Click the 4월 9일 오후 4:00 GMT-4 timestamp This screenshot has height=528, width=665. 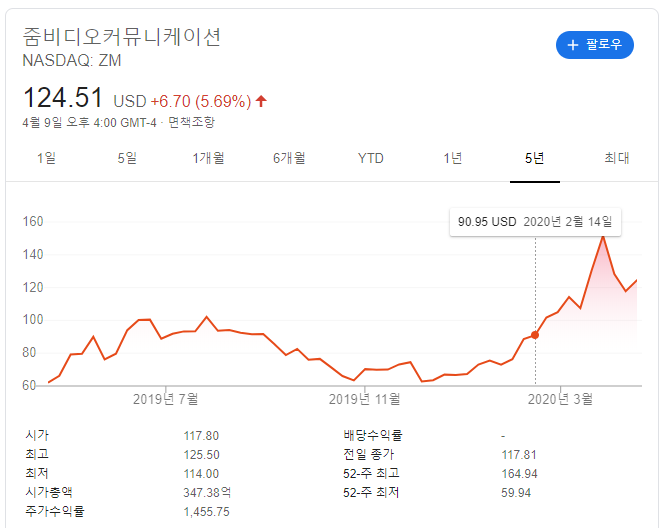pos(89,123)
